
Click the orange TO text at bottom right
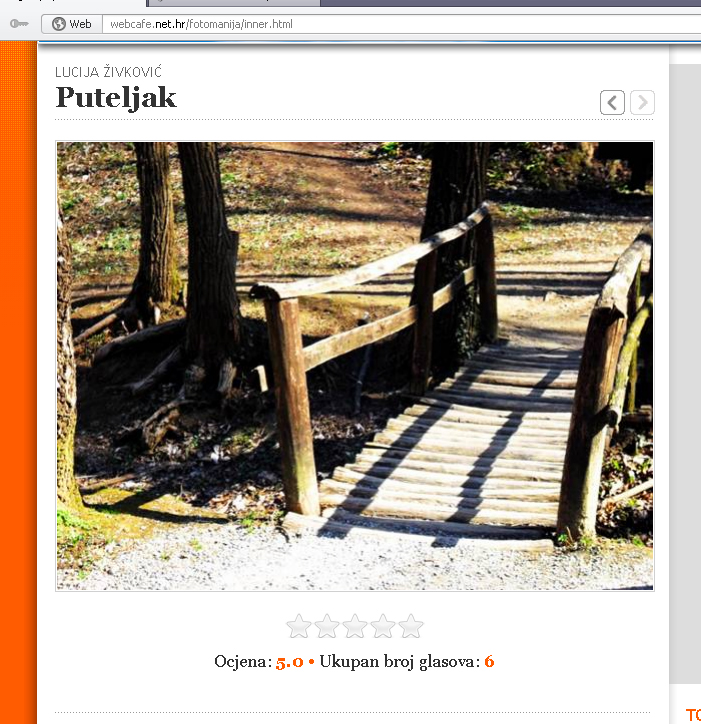[693, 714]
